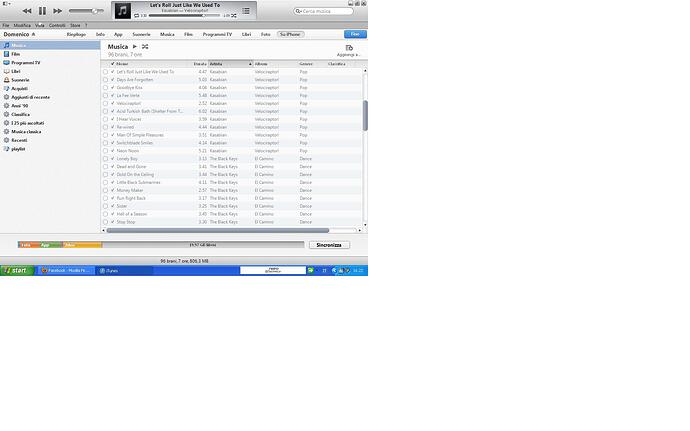
Task: Open the Controlli menu
Action: coord(57,26)
